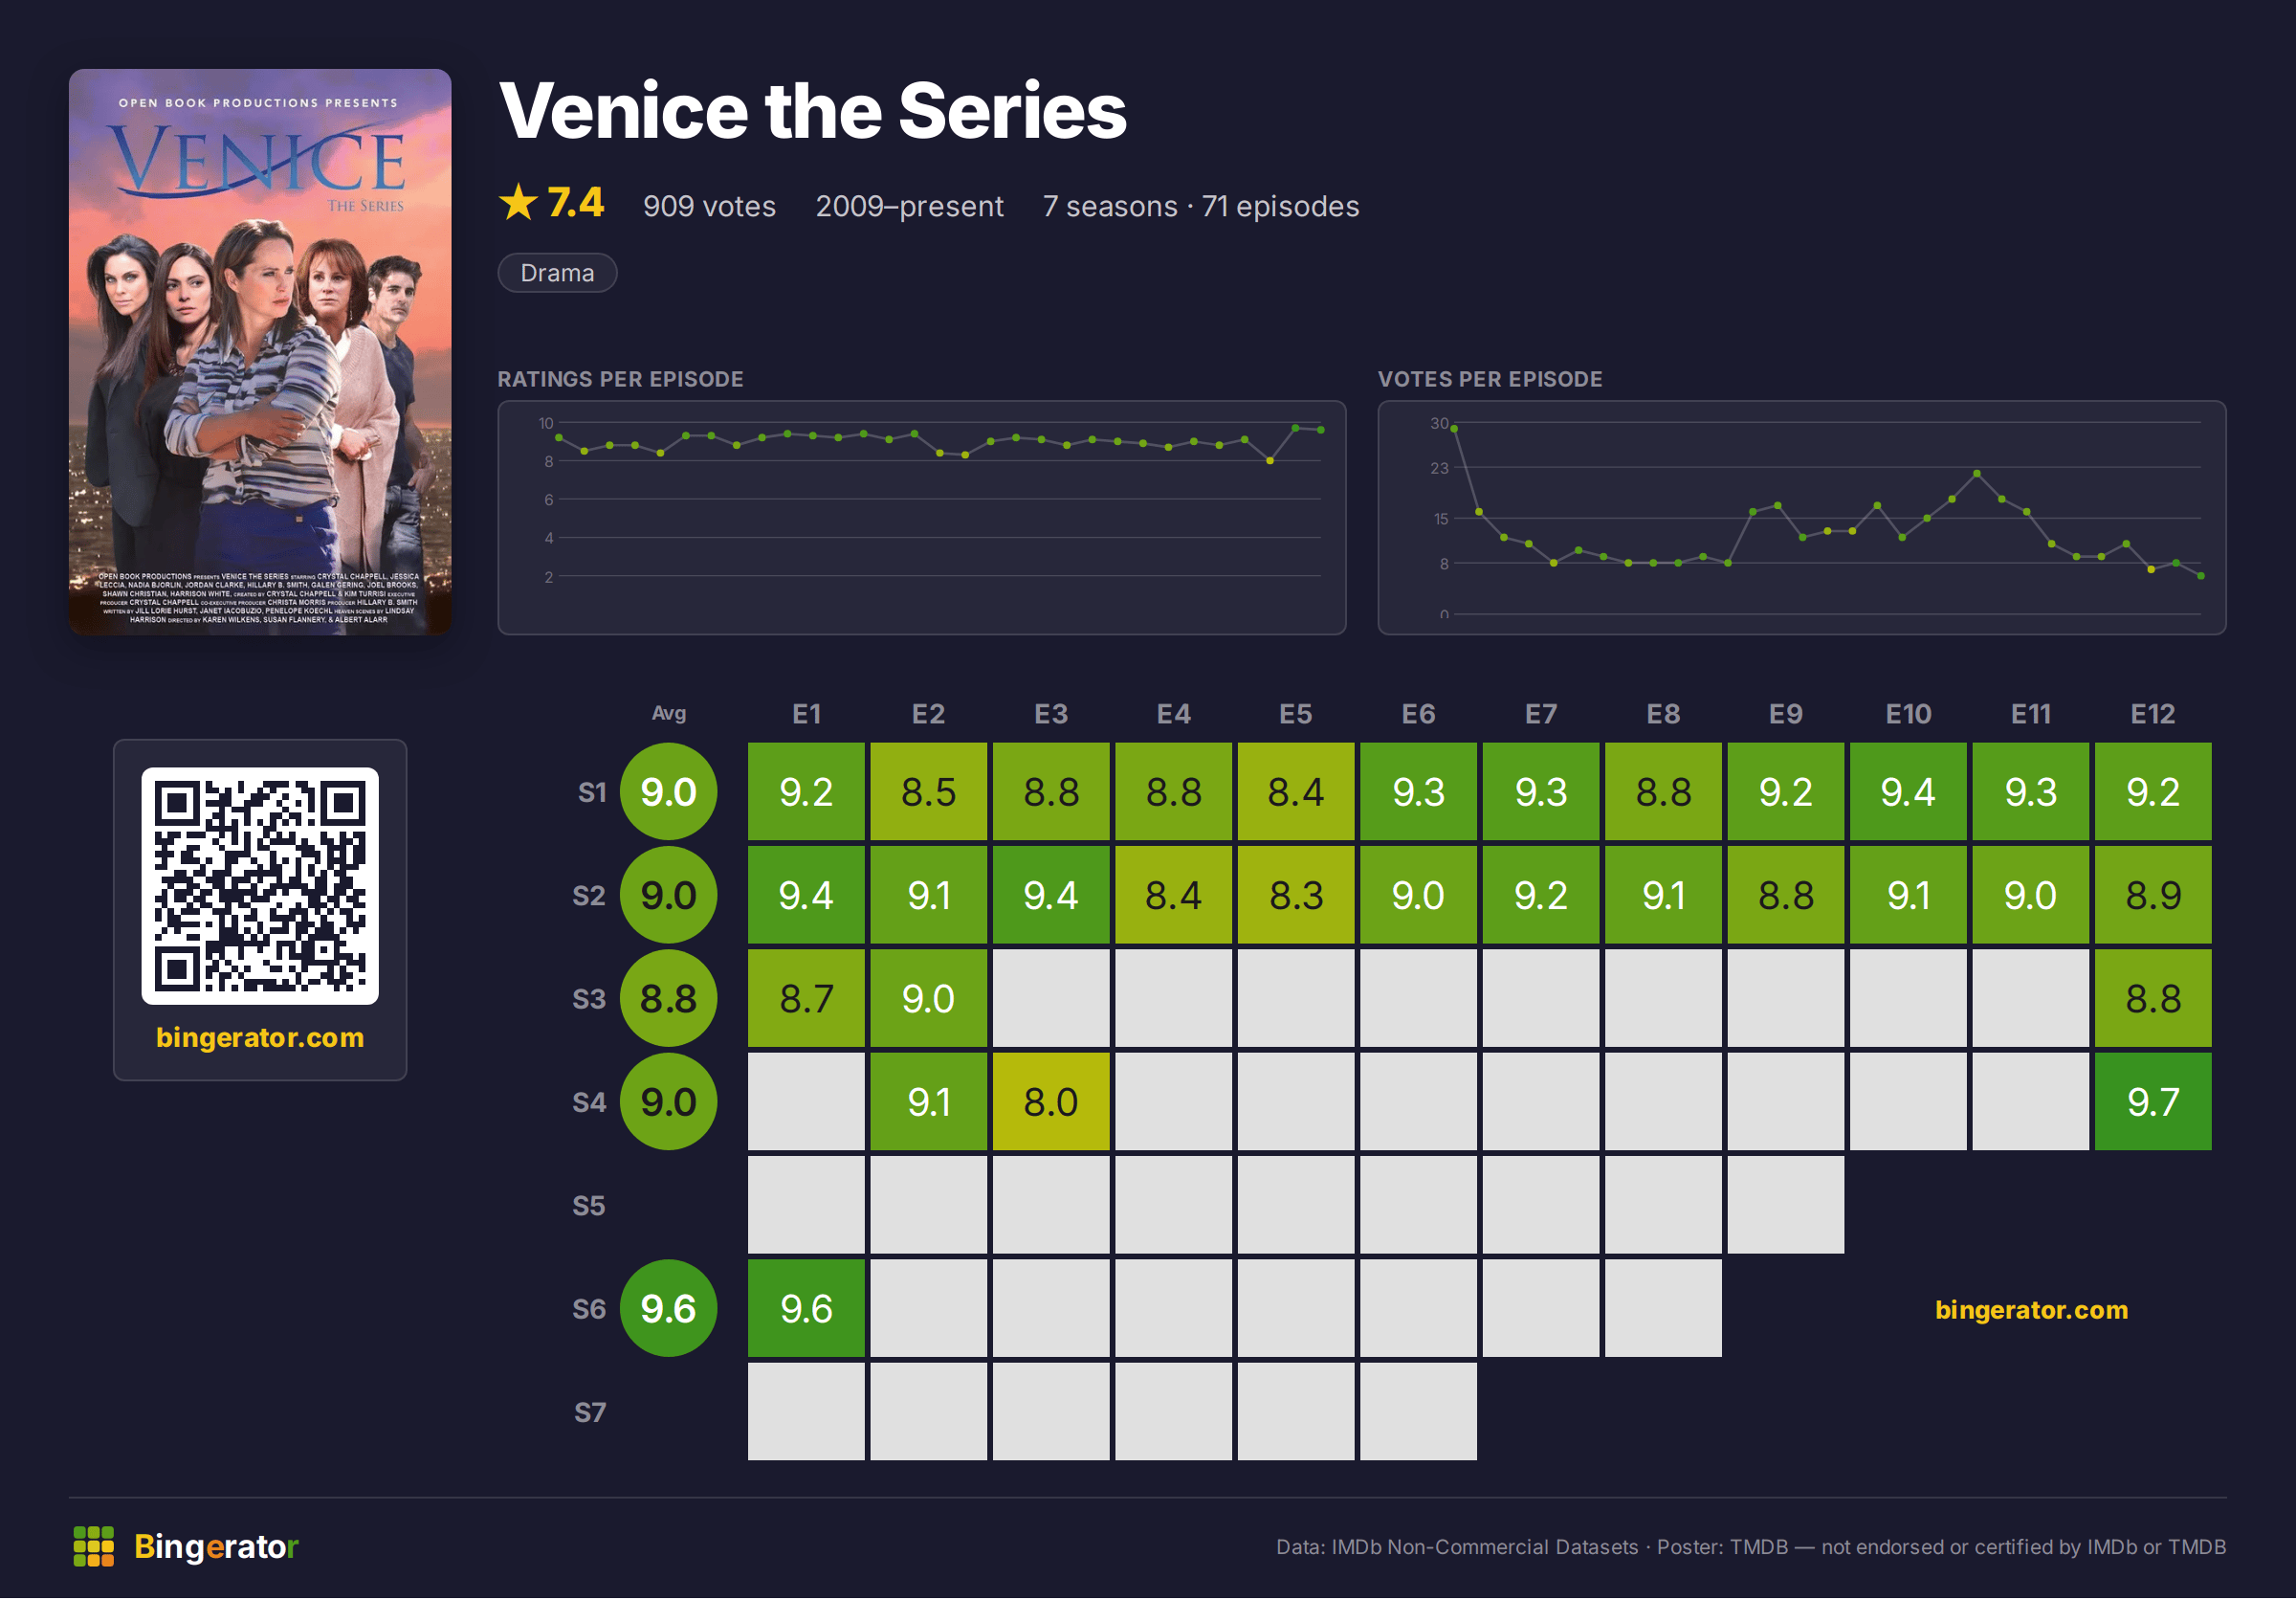The image size is (2296, 1600).
Task: Select the S1 average 9.0 circle
Action: click(x=668, y=792)
